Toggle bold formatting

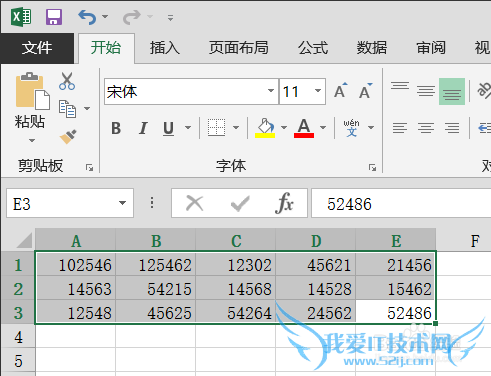(116, 128)
